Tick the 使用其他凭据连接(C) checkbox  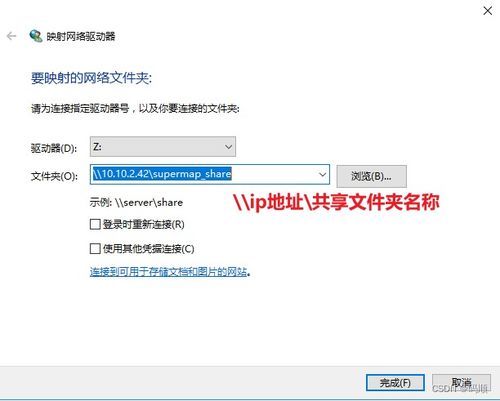95,248
